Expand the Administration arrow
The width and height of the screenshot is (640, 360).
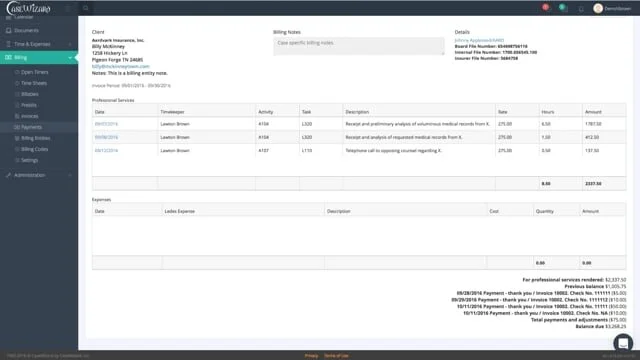tap(70, 175)
